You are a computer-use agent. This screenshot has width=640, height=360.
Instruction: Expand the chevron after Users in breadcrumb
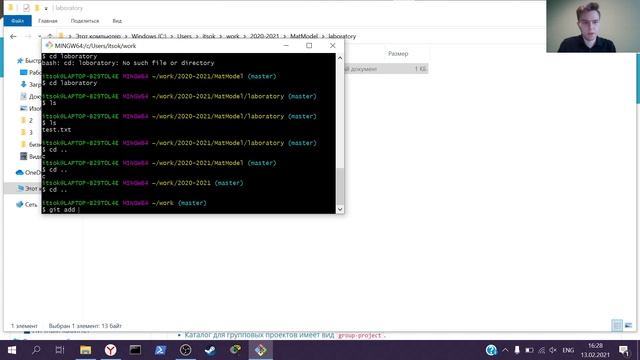(197, 36)
